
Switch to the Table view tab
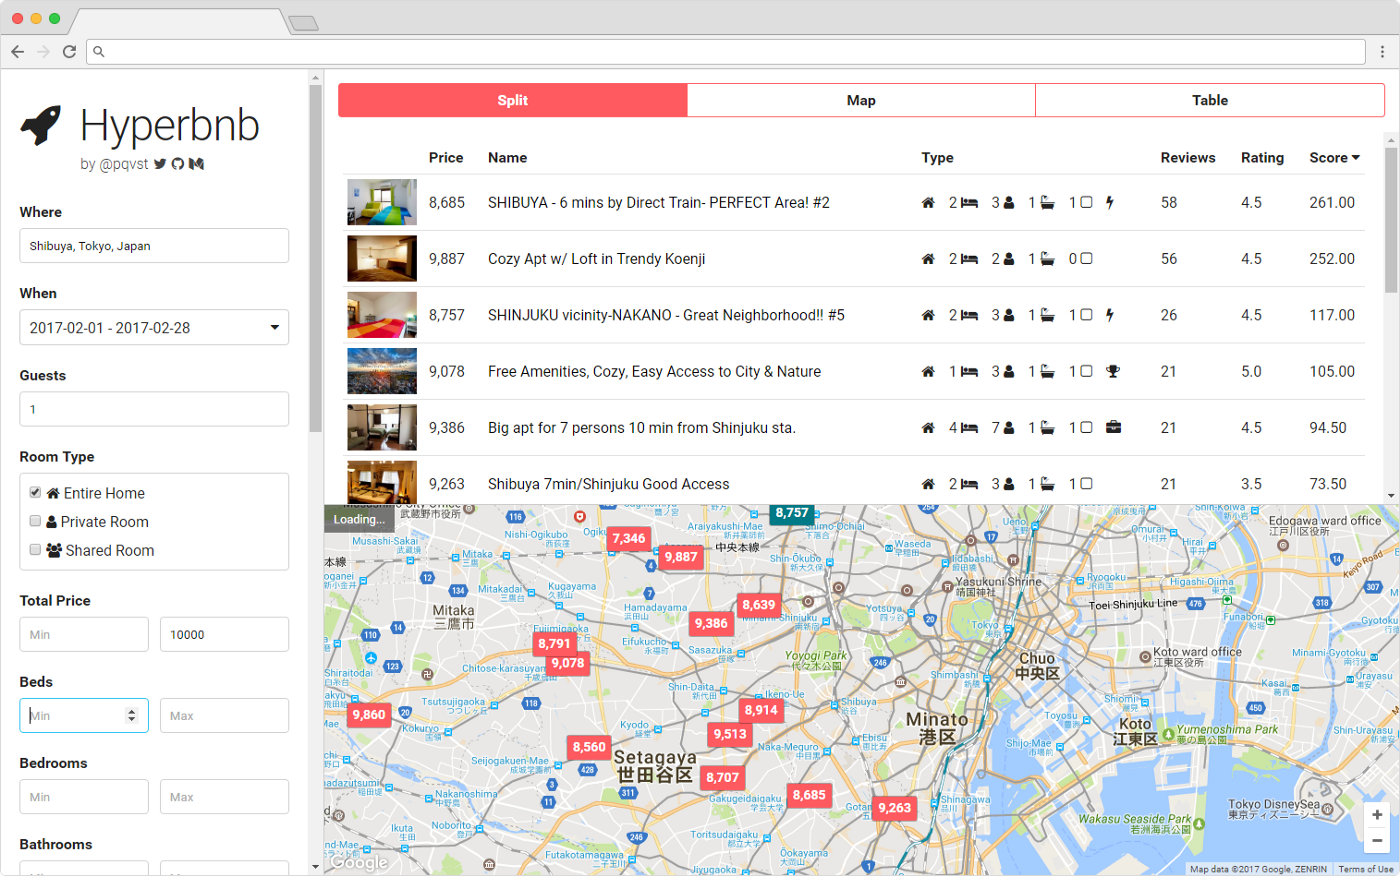click(x=1210, y=100)
